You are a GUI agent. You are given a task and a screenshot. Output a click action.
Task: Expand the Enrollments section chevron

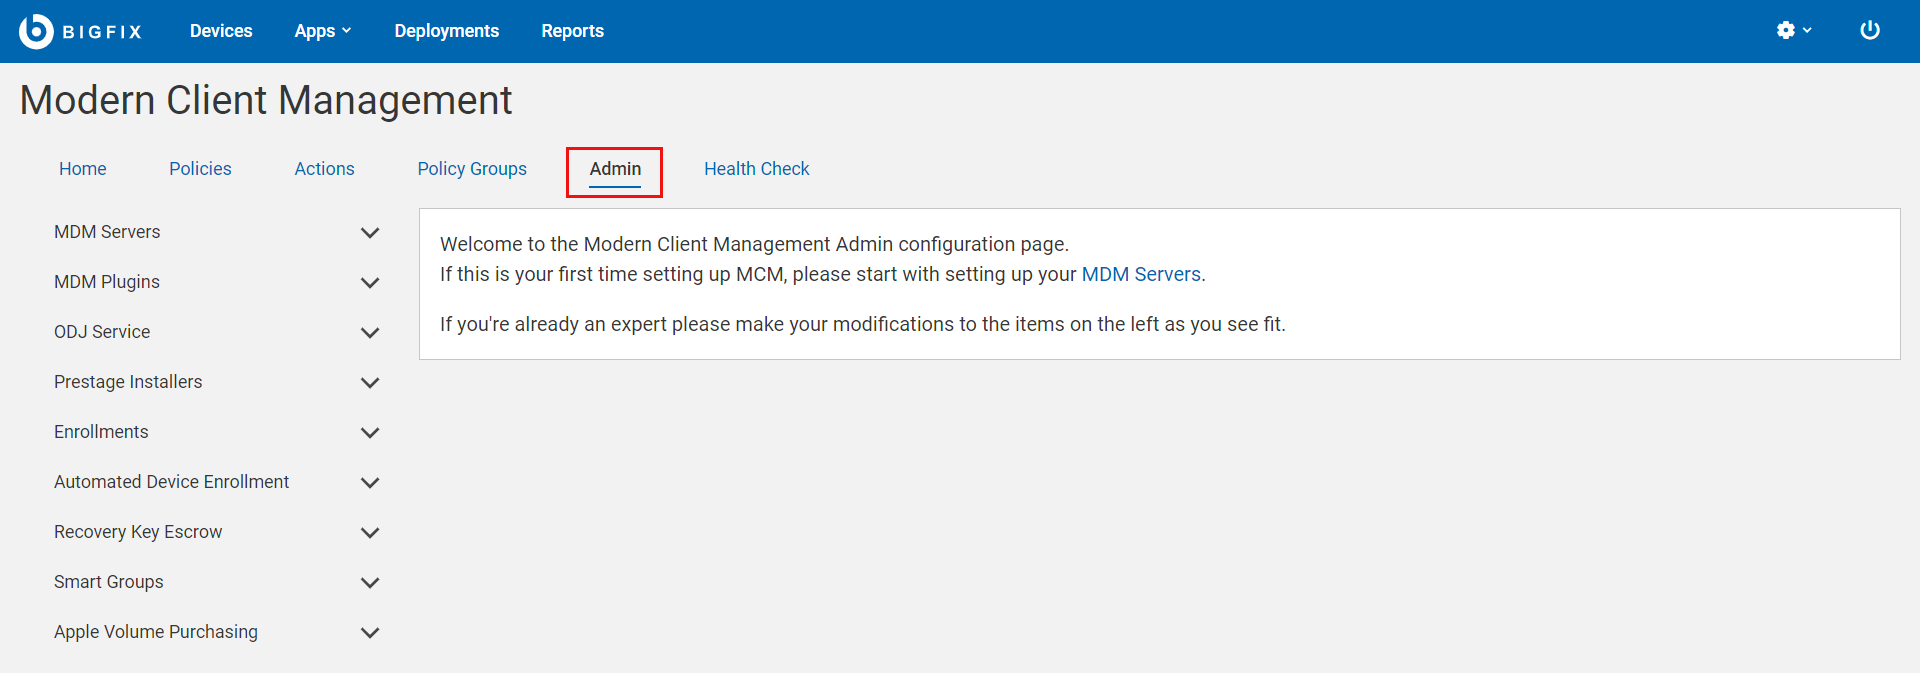pos(370,433)
